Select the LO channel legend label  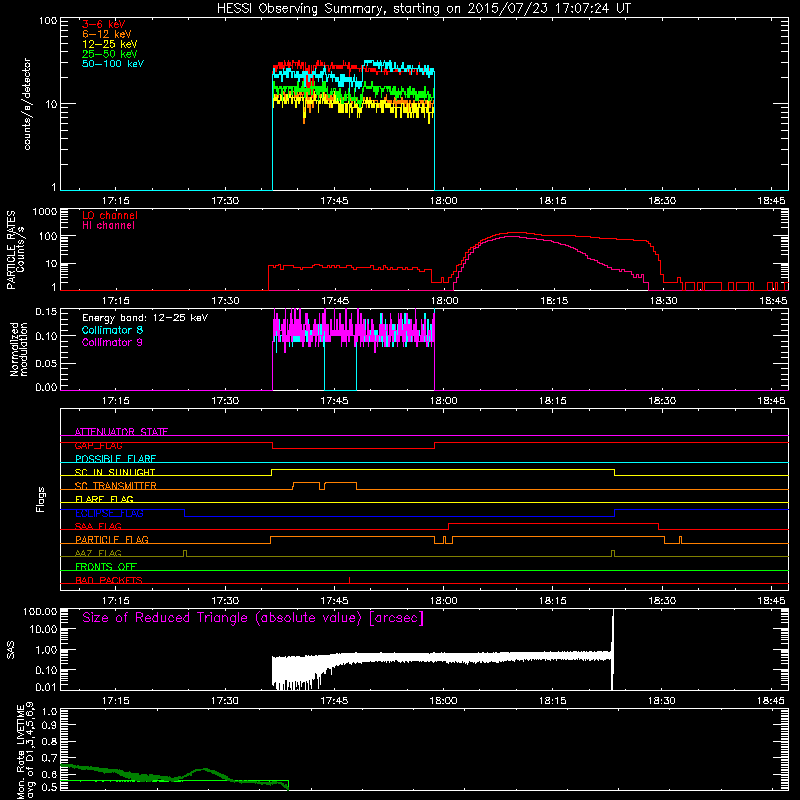[x=110, y=215]
